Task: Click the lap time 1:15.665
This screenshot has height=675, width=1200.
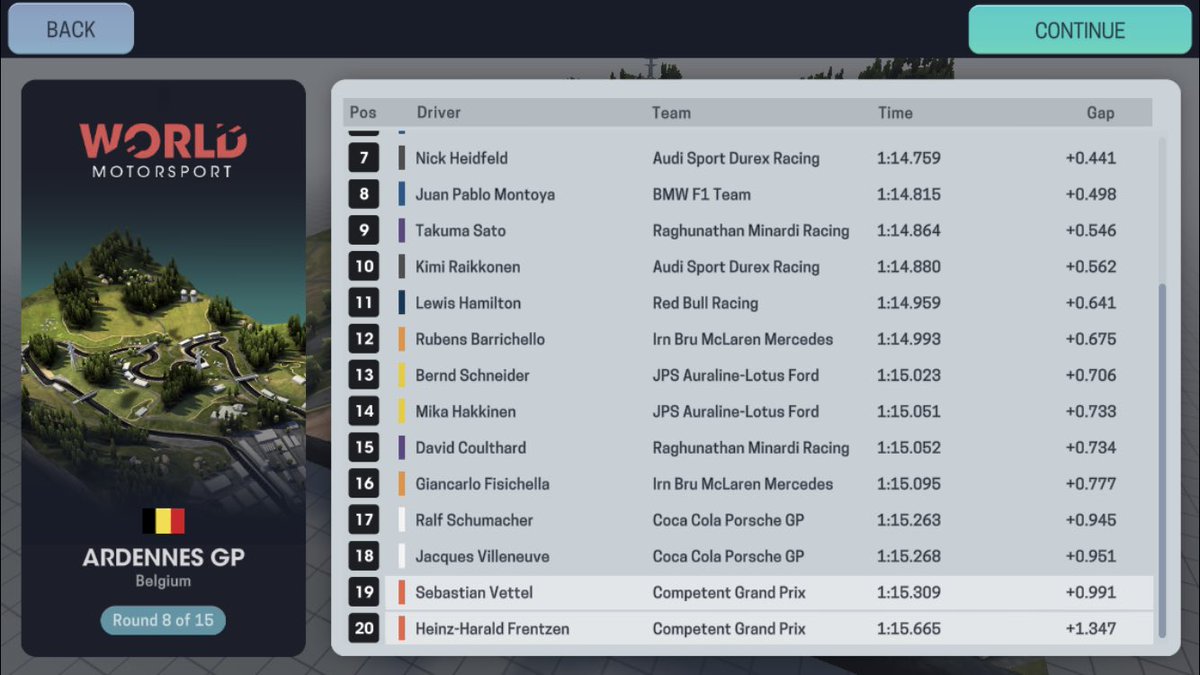Action: 909,629
